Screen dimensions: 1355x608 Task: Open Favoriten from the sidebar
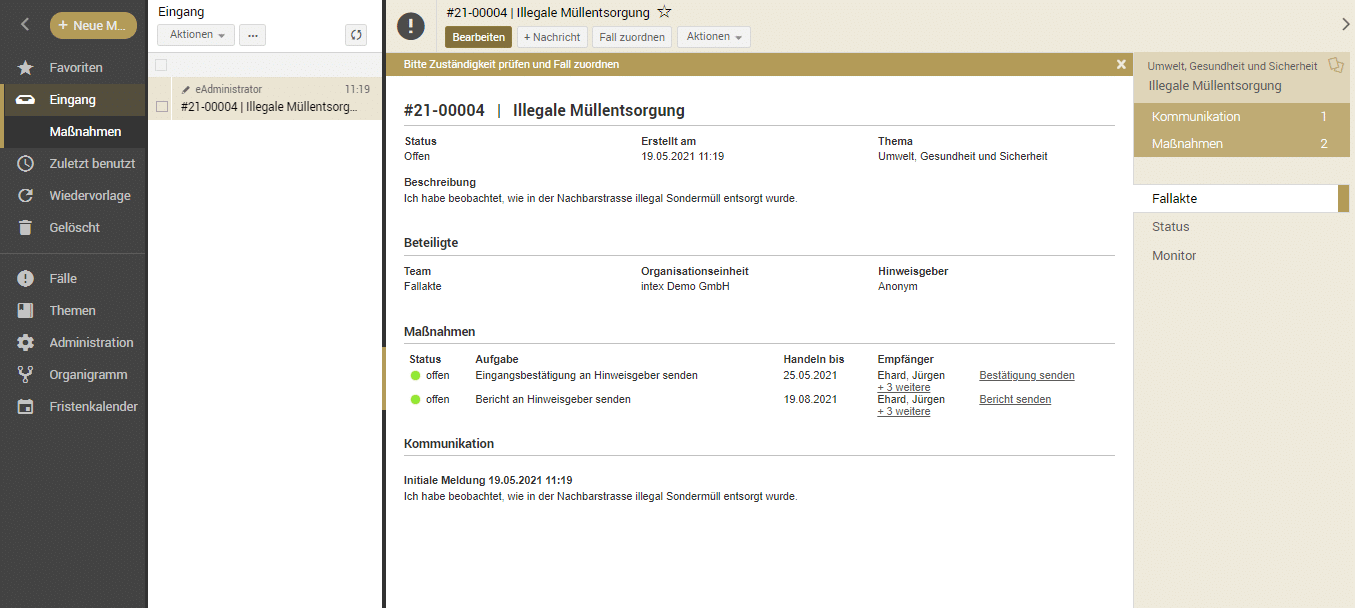tap(76, 68)
